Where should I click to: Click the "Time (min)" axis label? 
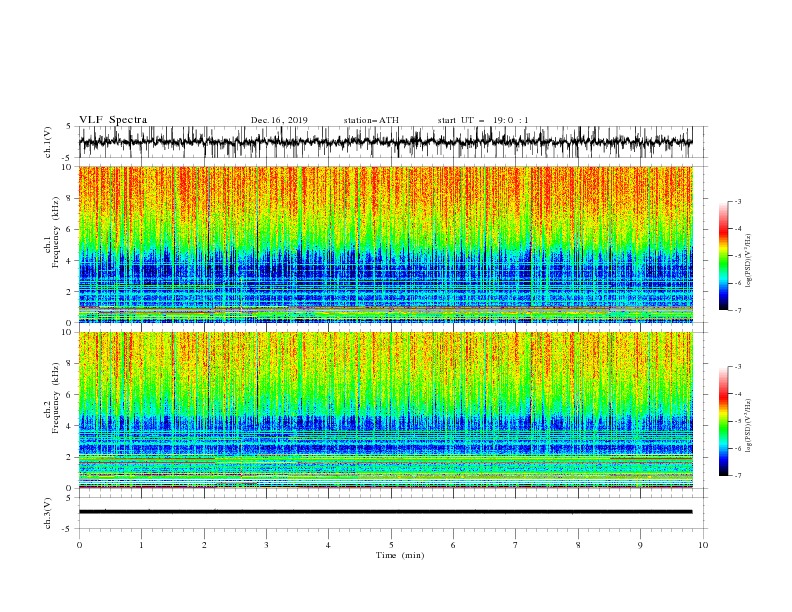pos(400,555)
